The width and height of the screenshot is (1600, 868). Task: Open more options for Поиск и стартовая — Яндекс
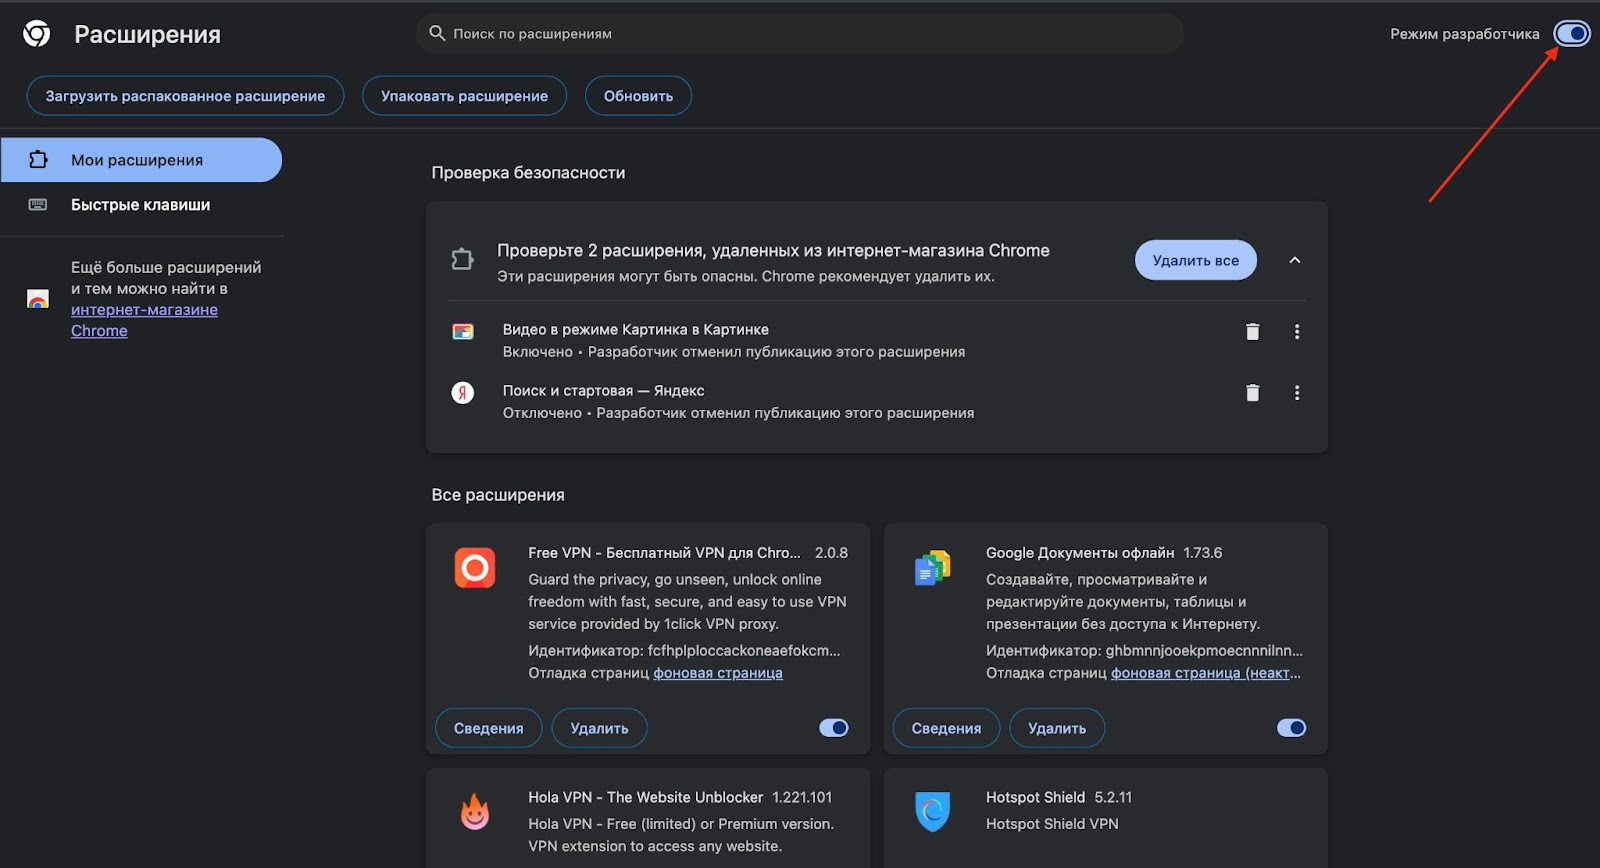tap(1297, 393)
